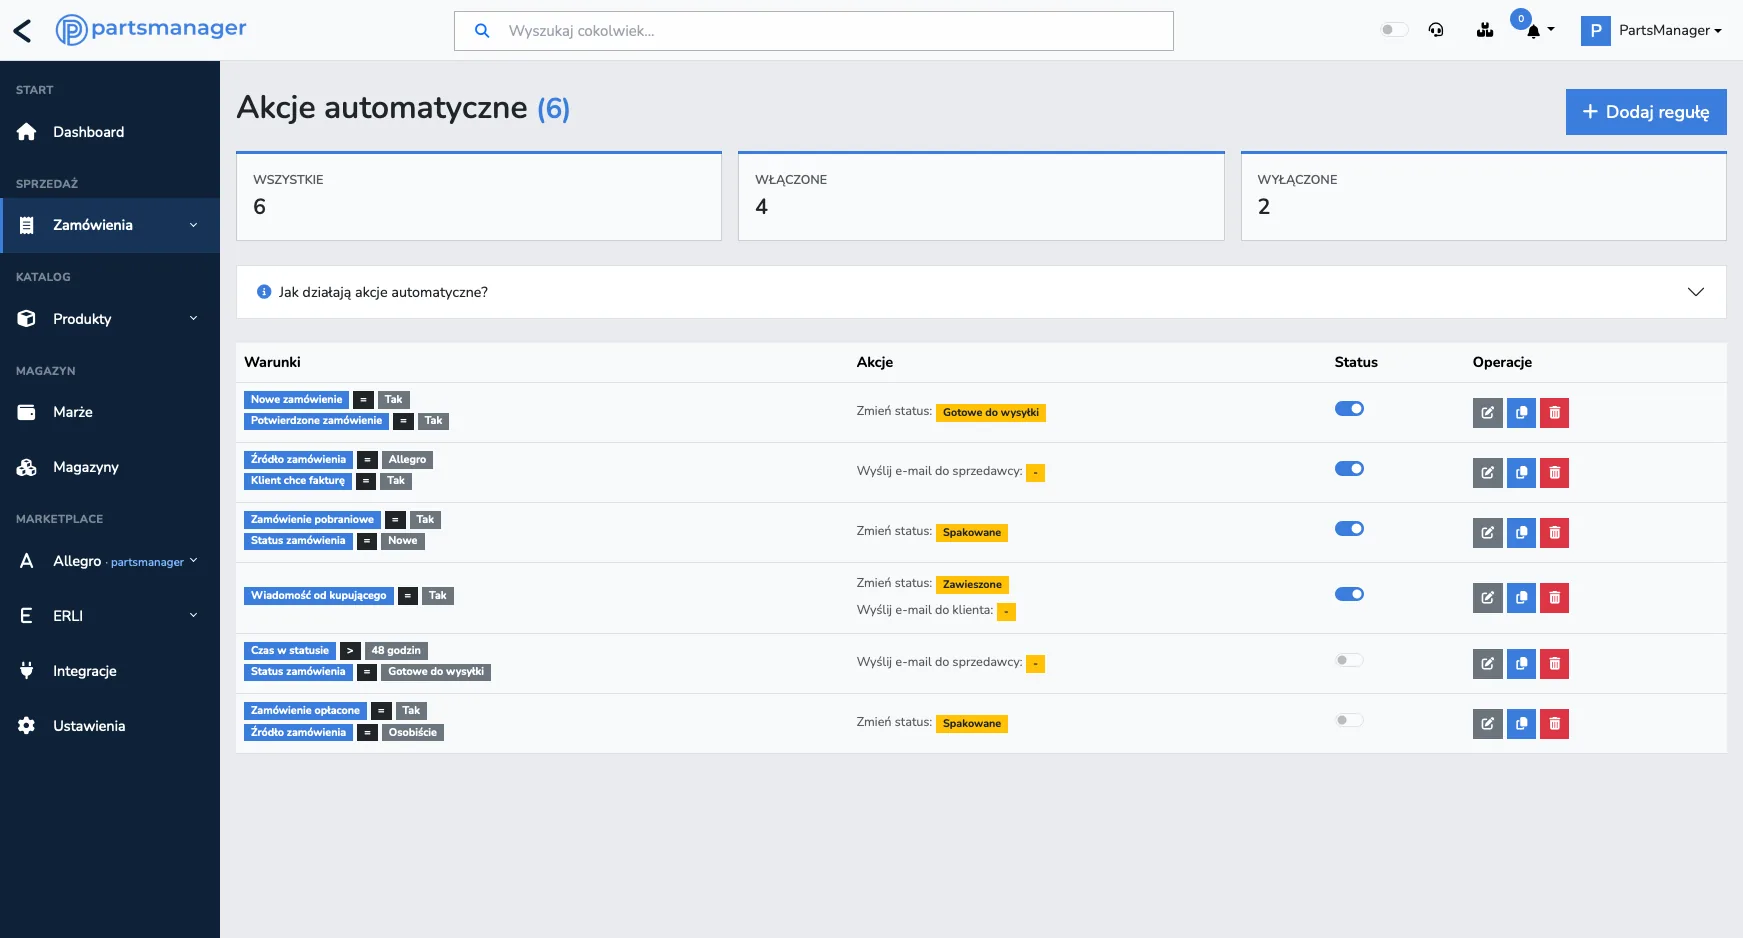The height and width of the screenshot is (938, 1743).
Task: Disable the Nowe zamówienie rule toggle
Action: click(x=1349, y=408)
